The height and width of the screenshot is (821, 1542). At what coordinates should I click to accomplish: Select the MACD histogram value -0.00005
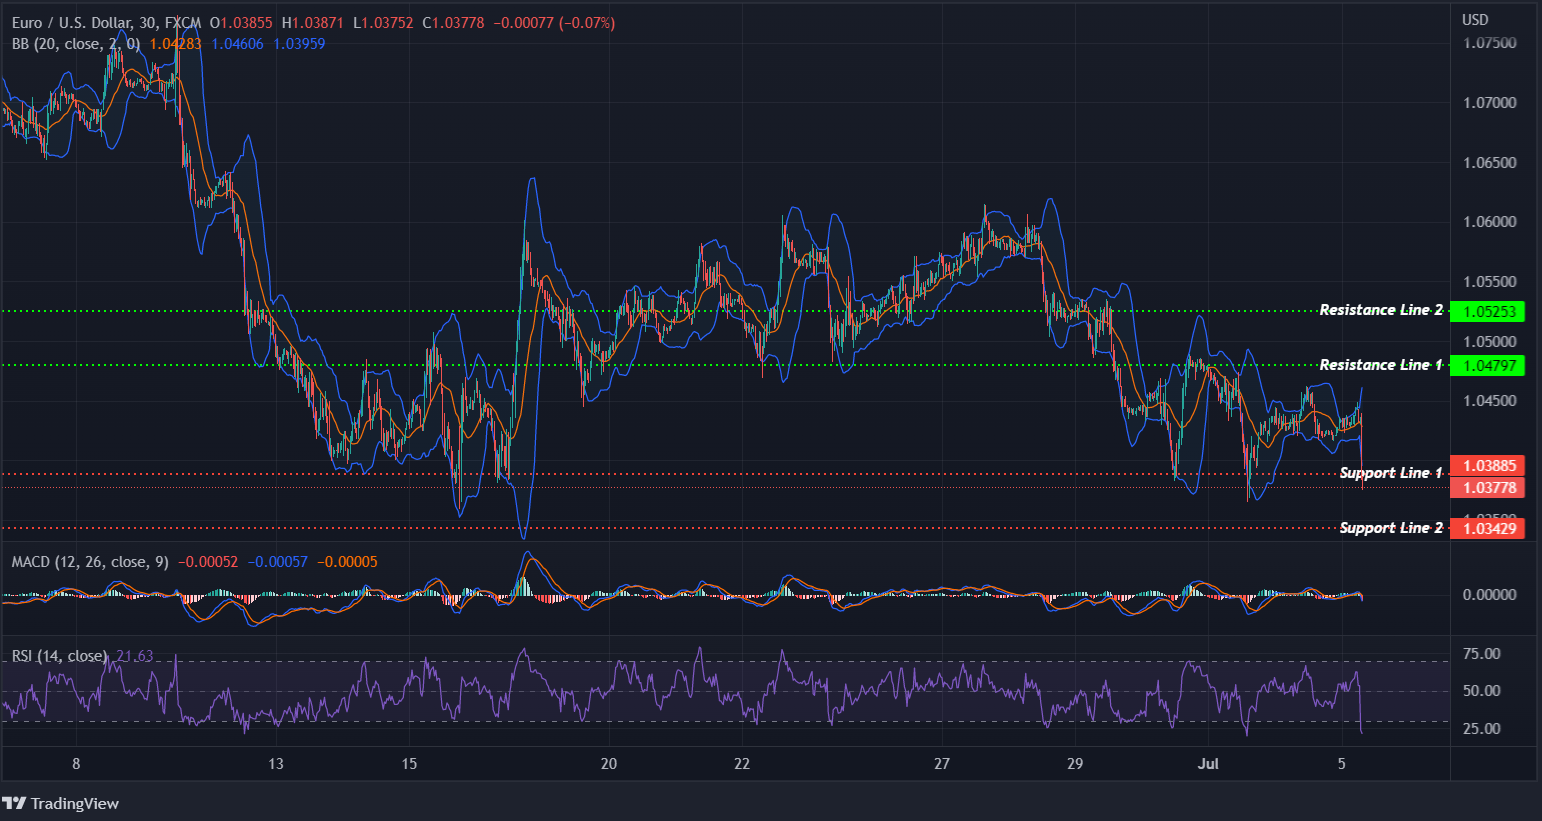[x=346, y=562]
